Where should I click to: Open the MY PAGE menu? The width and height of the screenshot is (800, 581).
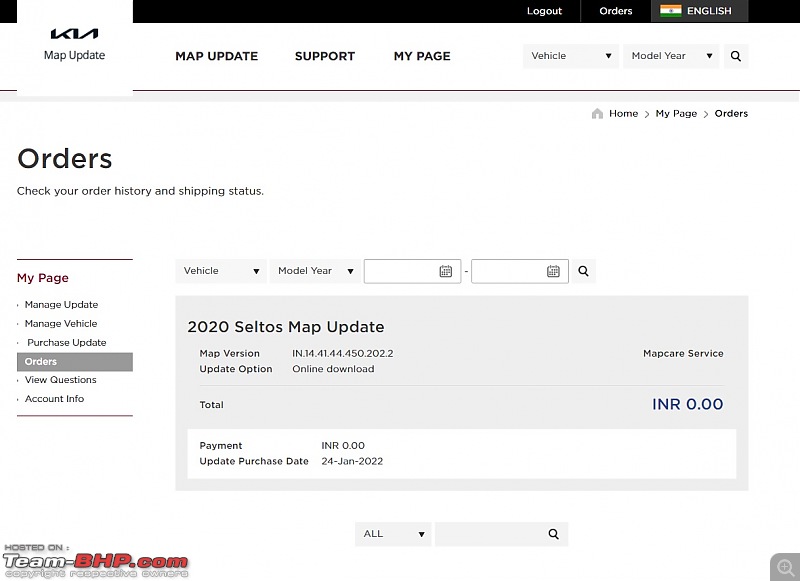[422, 56]
